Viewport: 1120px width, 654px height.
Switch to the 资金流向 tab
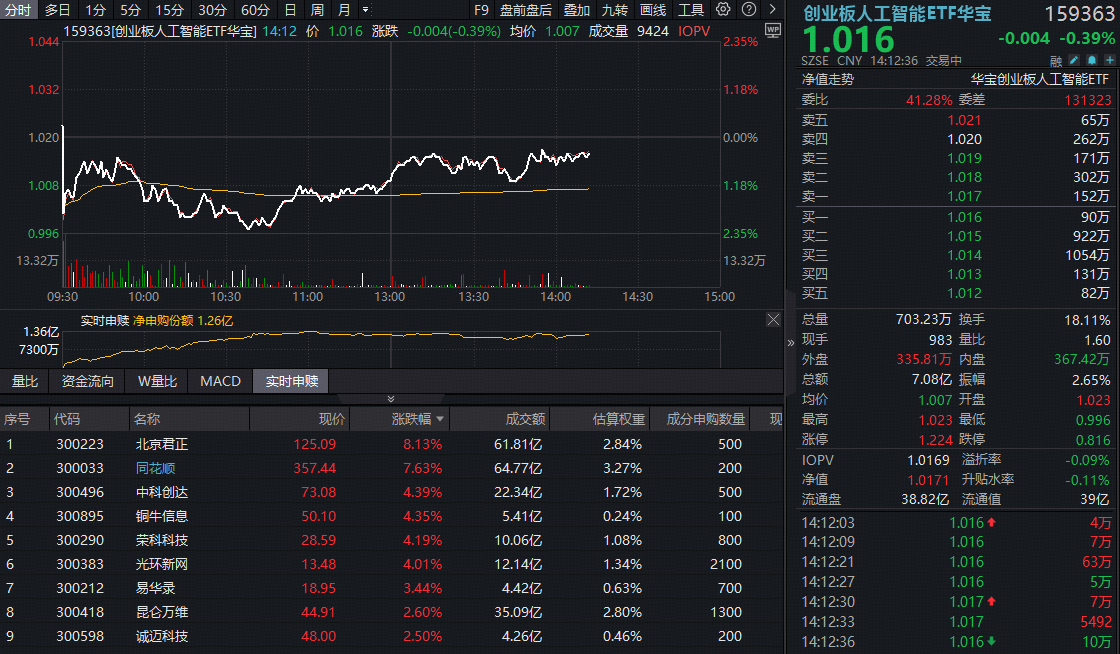[90, 381]
